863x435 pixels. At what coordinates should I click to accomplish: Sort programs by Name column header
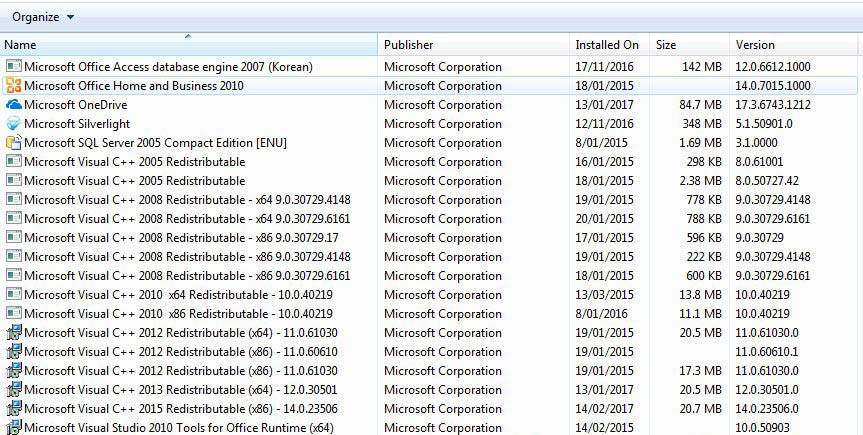[x=189, y=45]
